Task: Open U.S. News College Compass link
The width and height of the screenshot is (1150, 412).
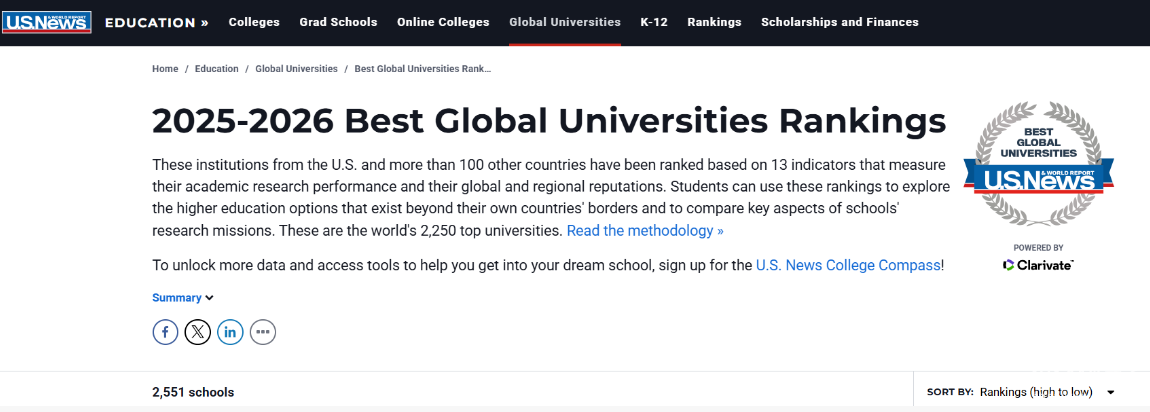Action: [848, 265]
